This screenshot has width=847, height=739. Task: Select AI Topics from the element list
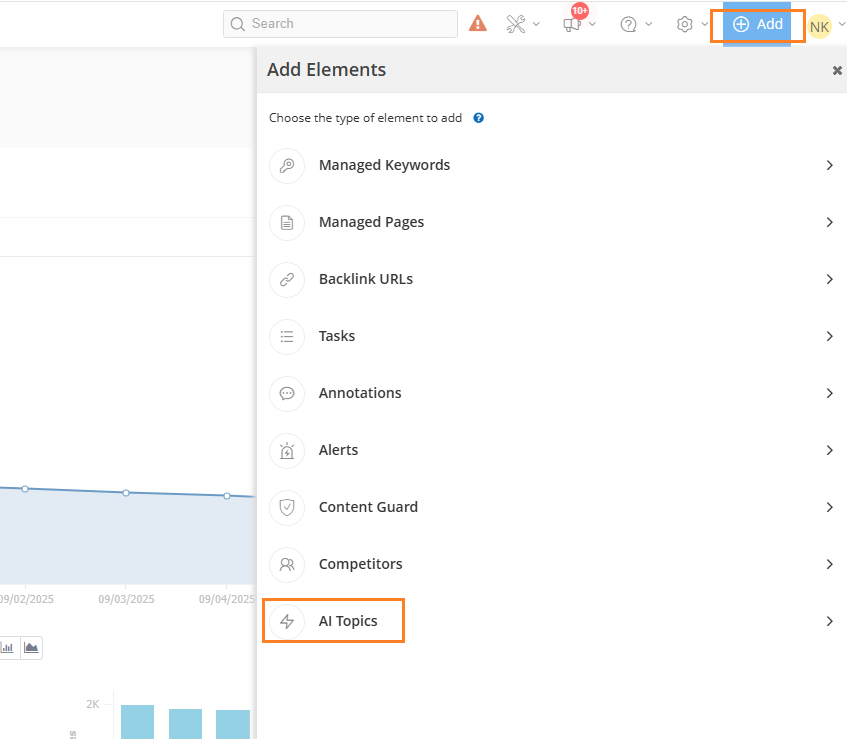(348, 621)
